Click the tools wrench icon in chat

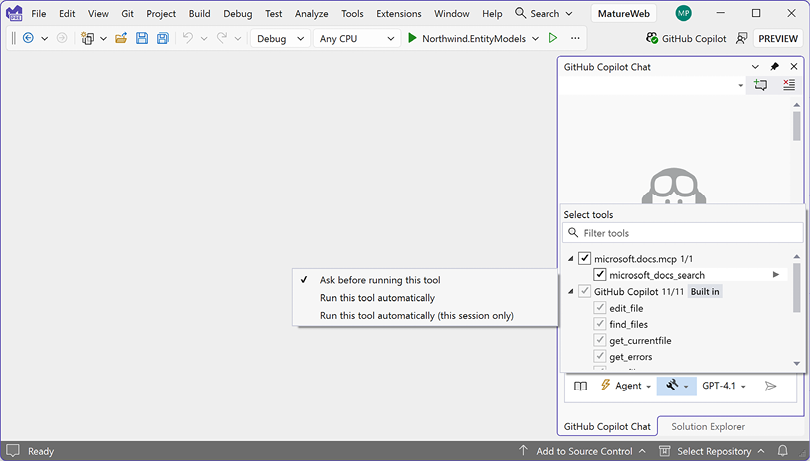(x=672, y=385)
